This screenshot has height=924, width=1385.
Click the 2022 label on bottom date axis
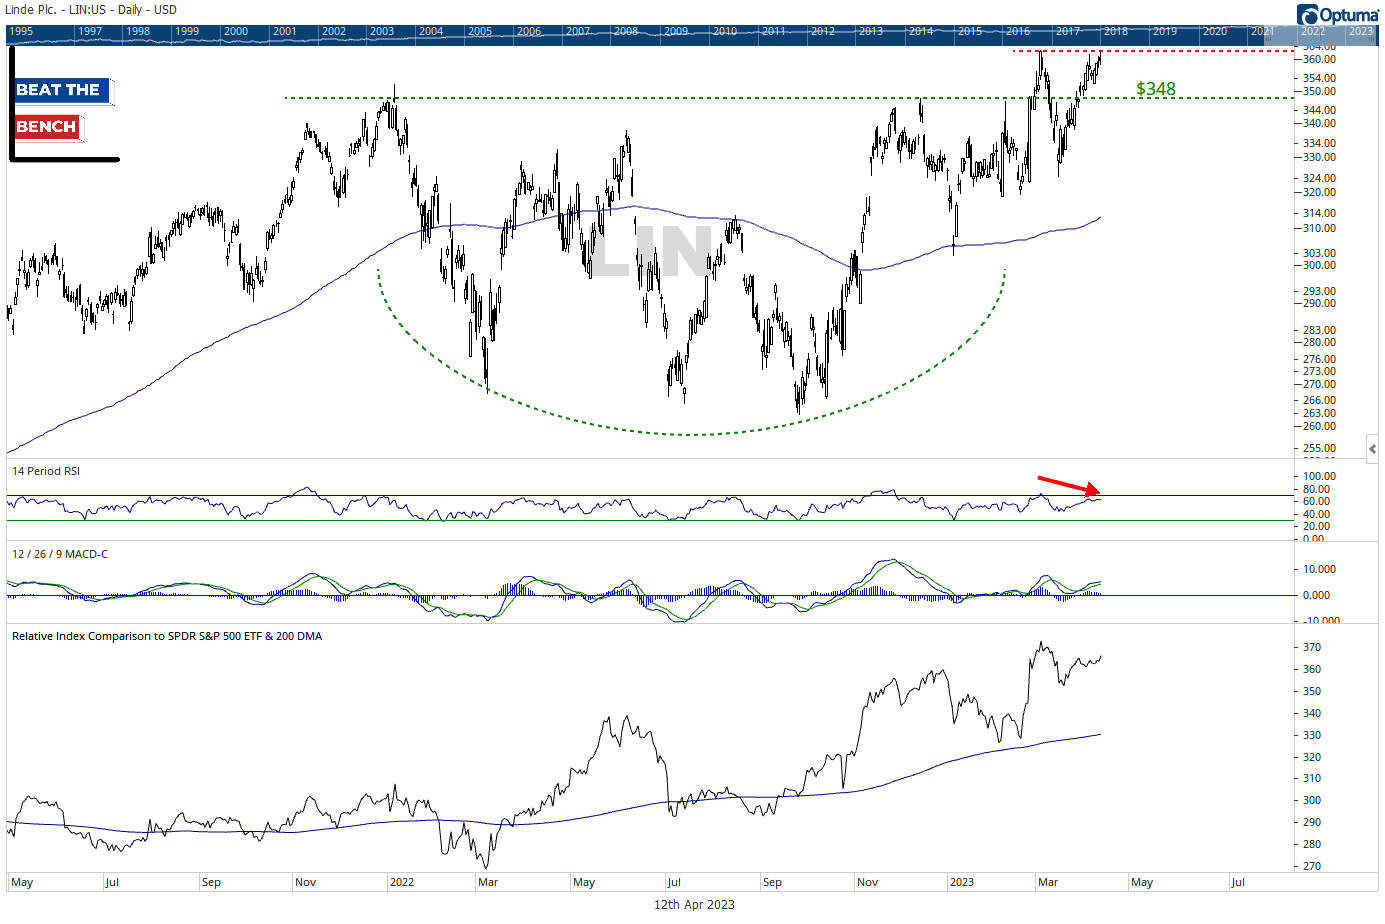[402, 882]
